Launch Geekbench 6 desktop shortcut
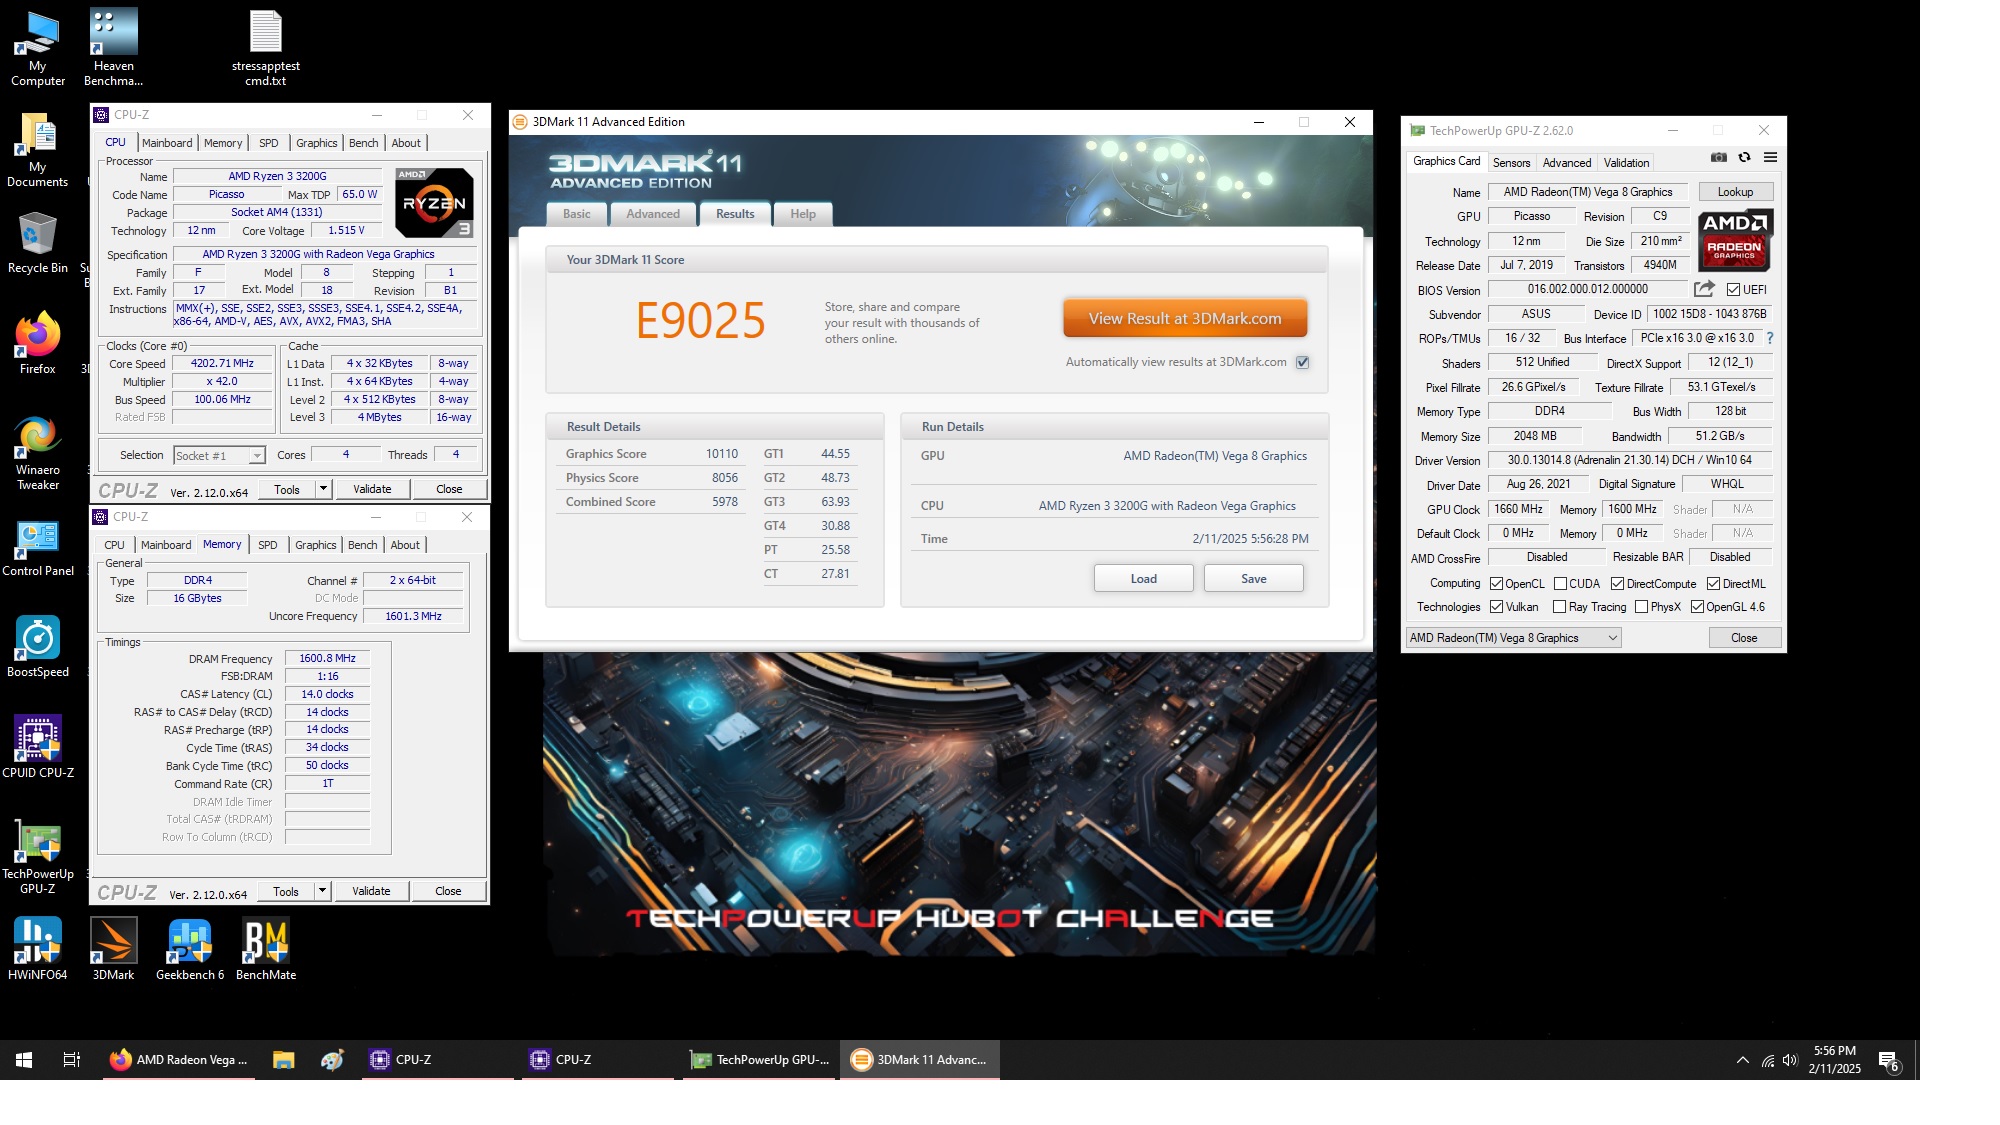2000x1125 pixels. [190, 949]
